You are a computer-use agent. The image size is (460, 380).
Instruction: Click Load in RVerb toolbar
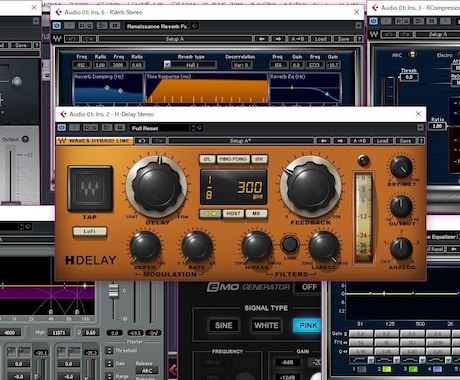(320, 39)
